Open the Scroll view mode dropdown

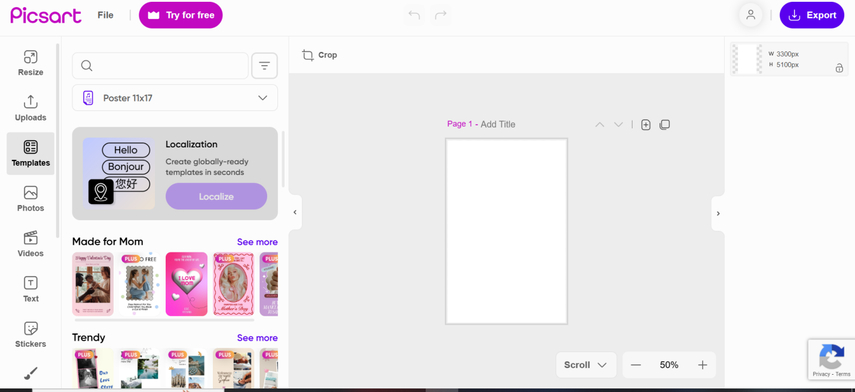[x=586, y=365]
